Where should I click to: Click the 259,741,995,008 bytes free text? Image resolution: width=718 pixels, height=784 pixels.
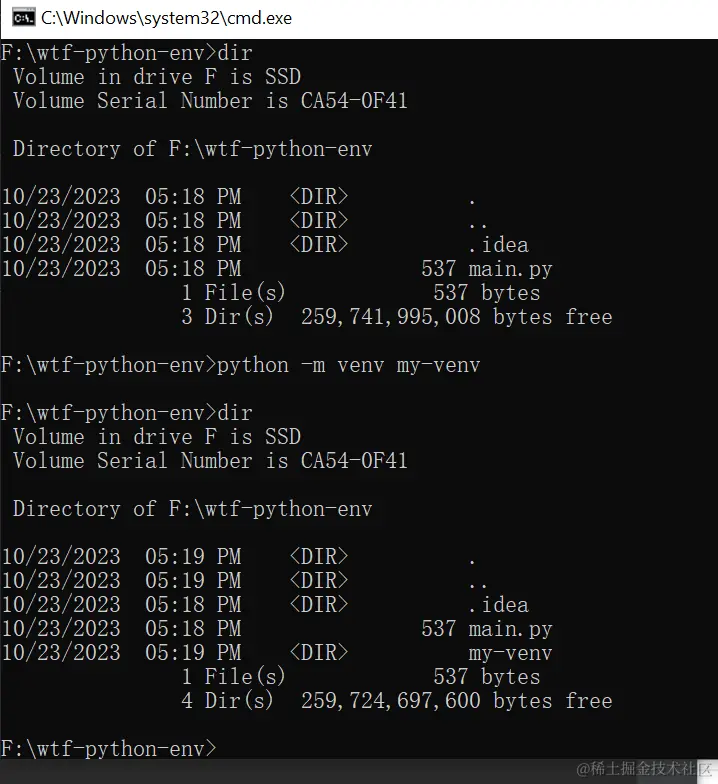[456, 317]
